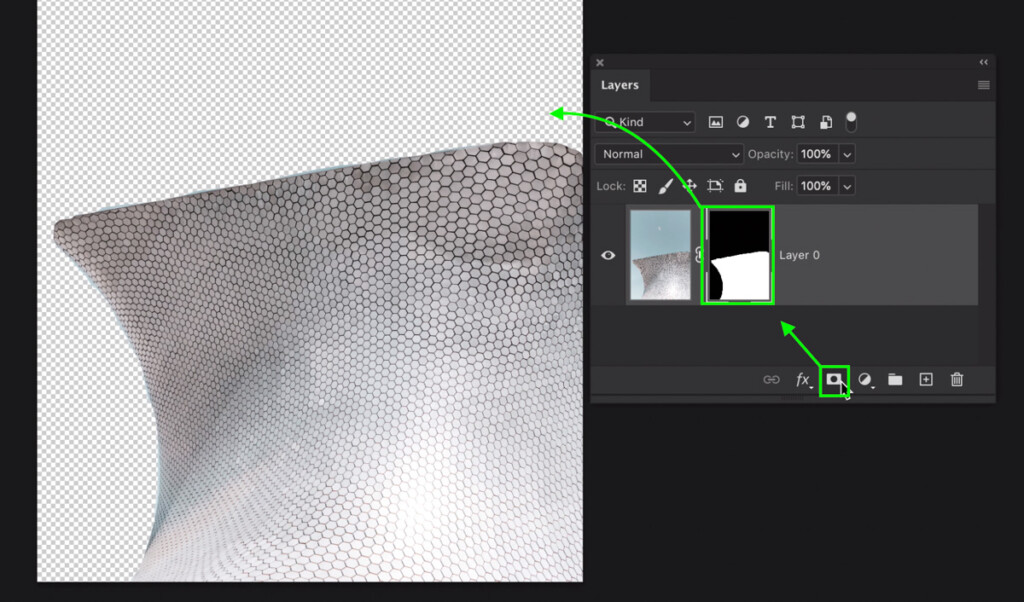
Task: Create a new layer
Action: 926,380
